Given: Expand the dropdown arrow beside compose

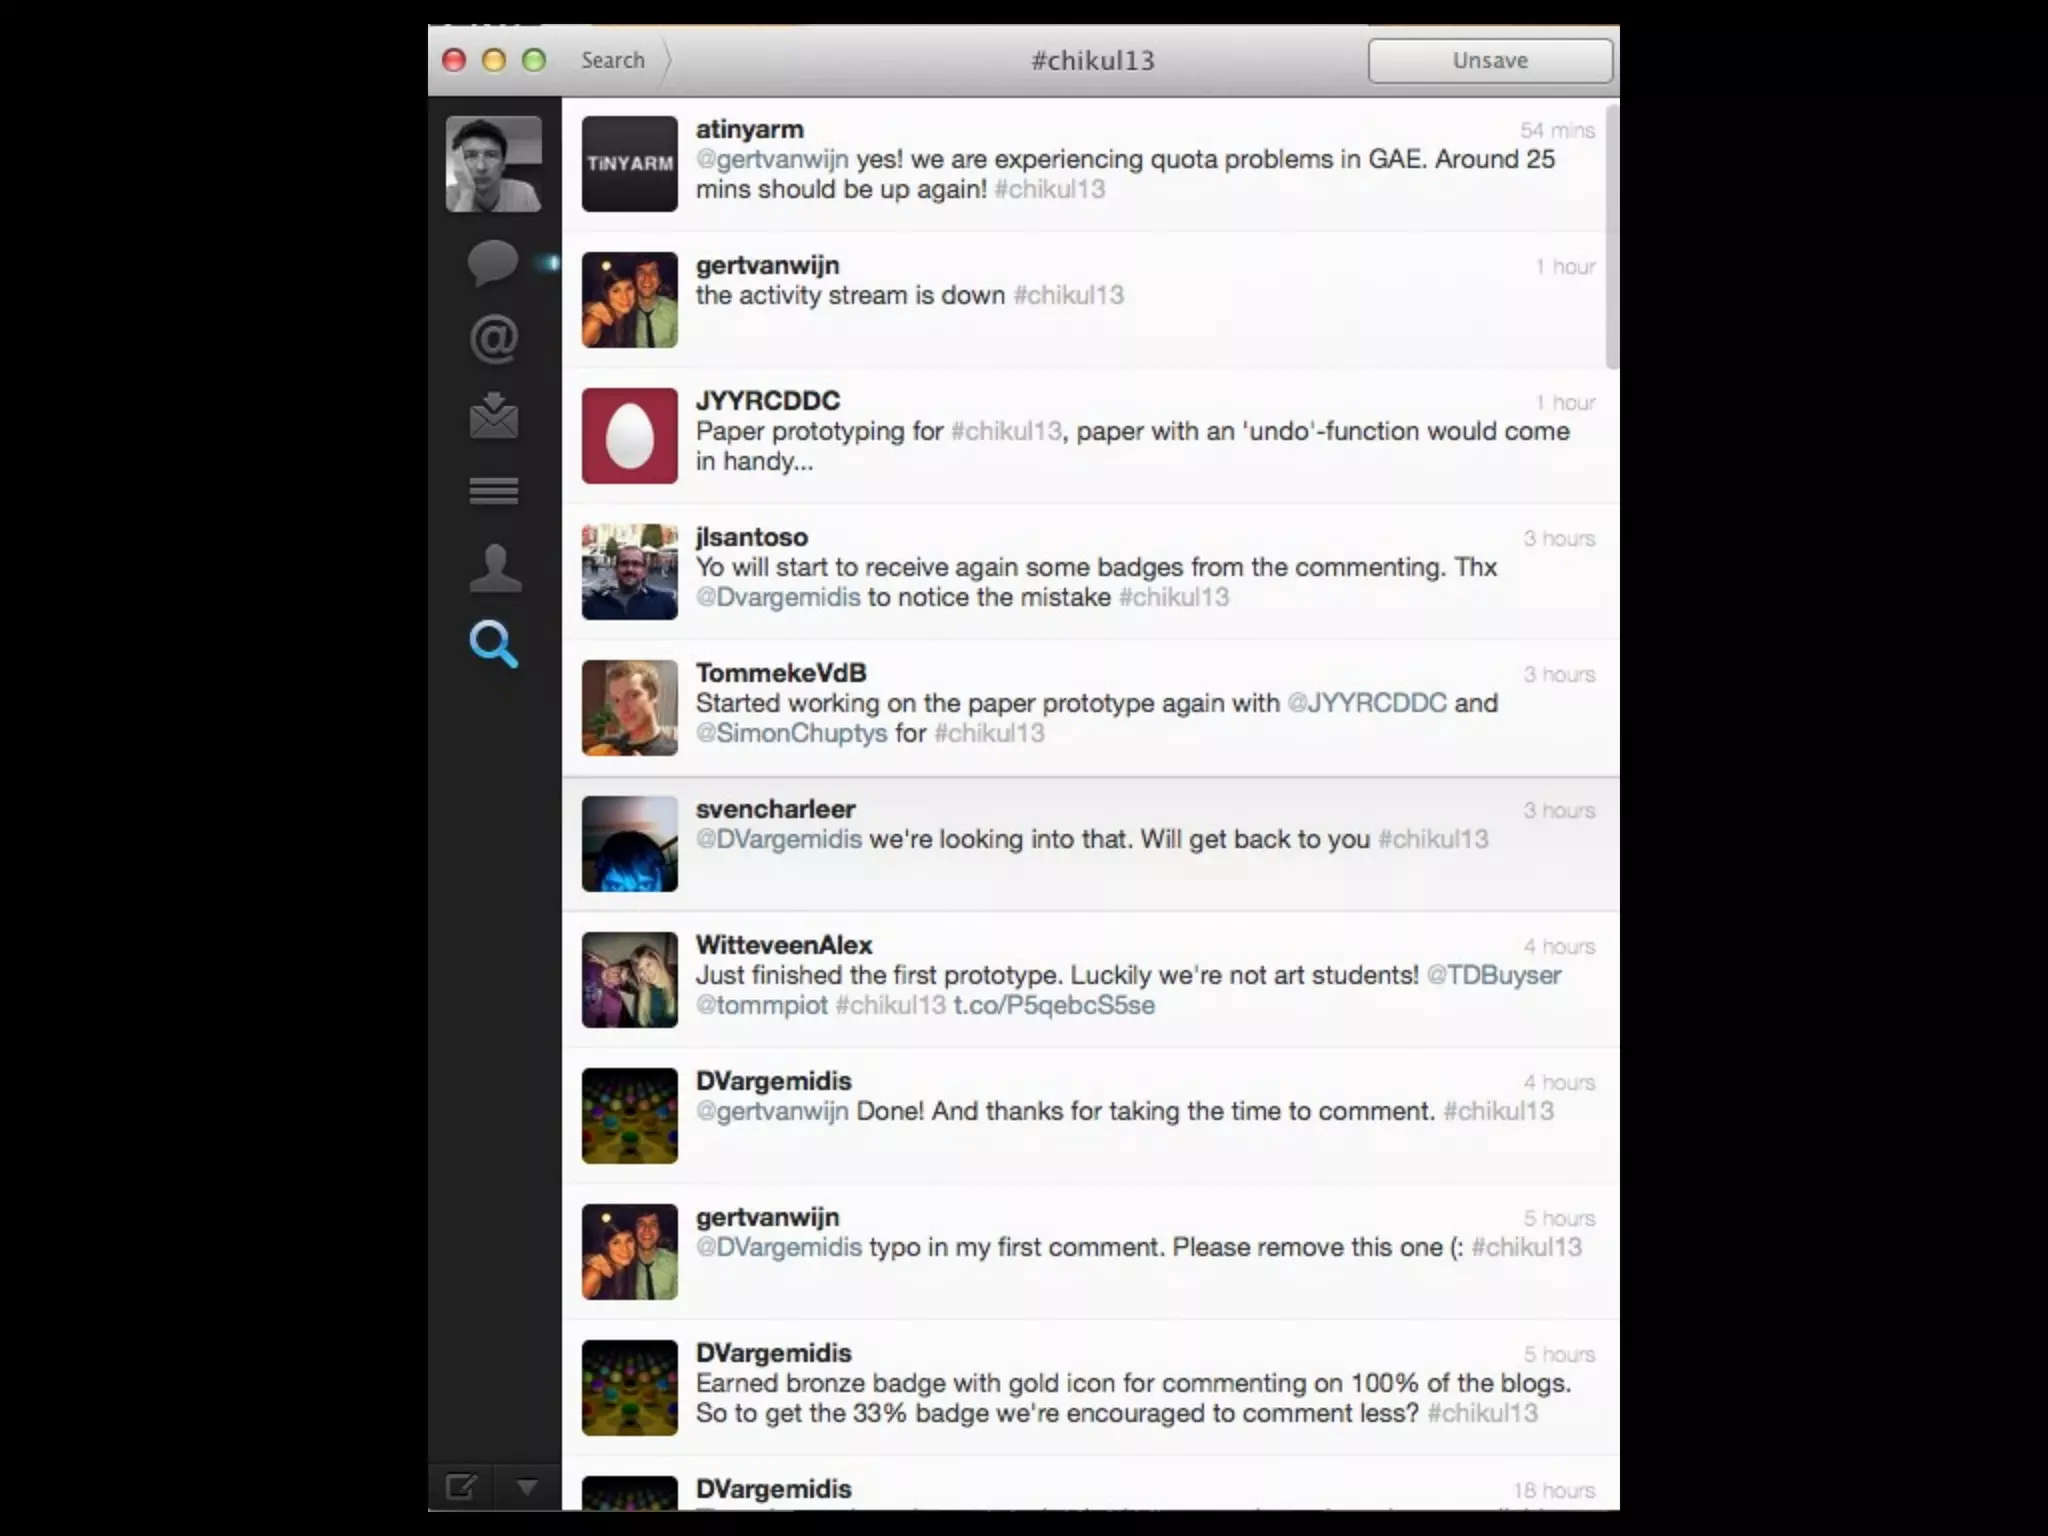Looking at the screenshot, I should coord(526,1487).
